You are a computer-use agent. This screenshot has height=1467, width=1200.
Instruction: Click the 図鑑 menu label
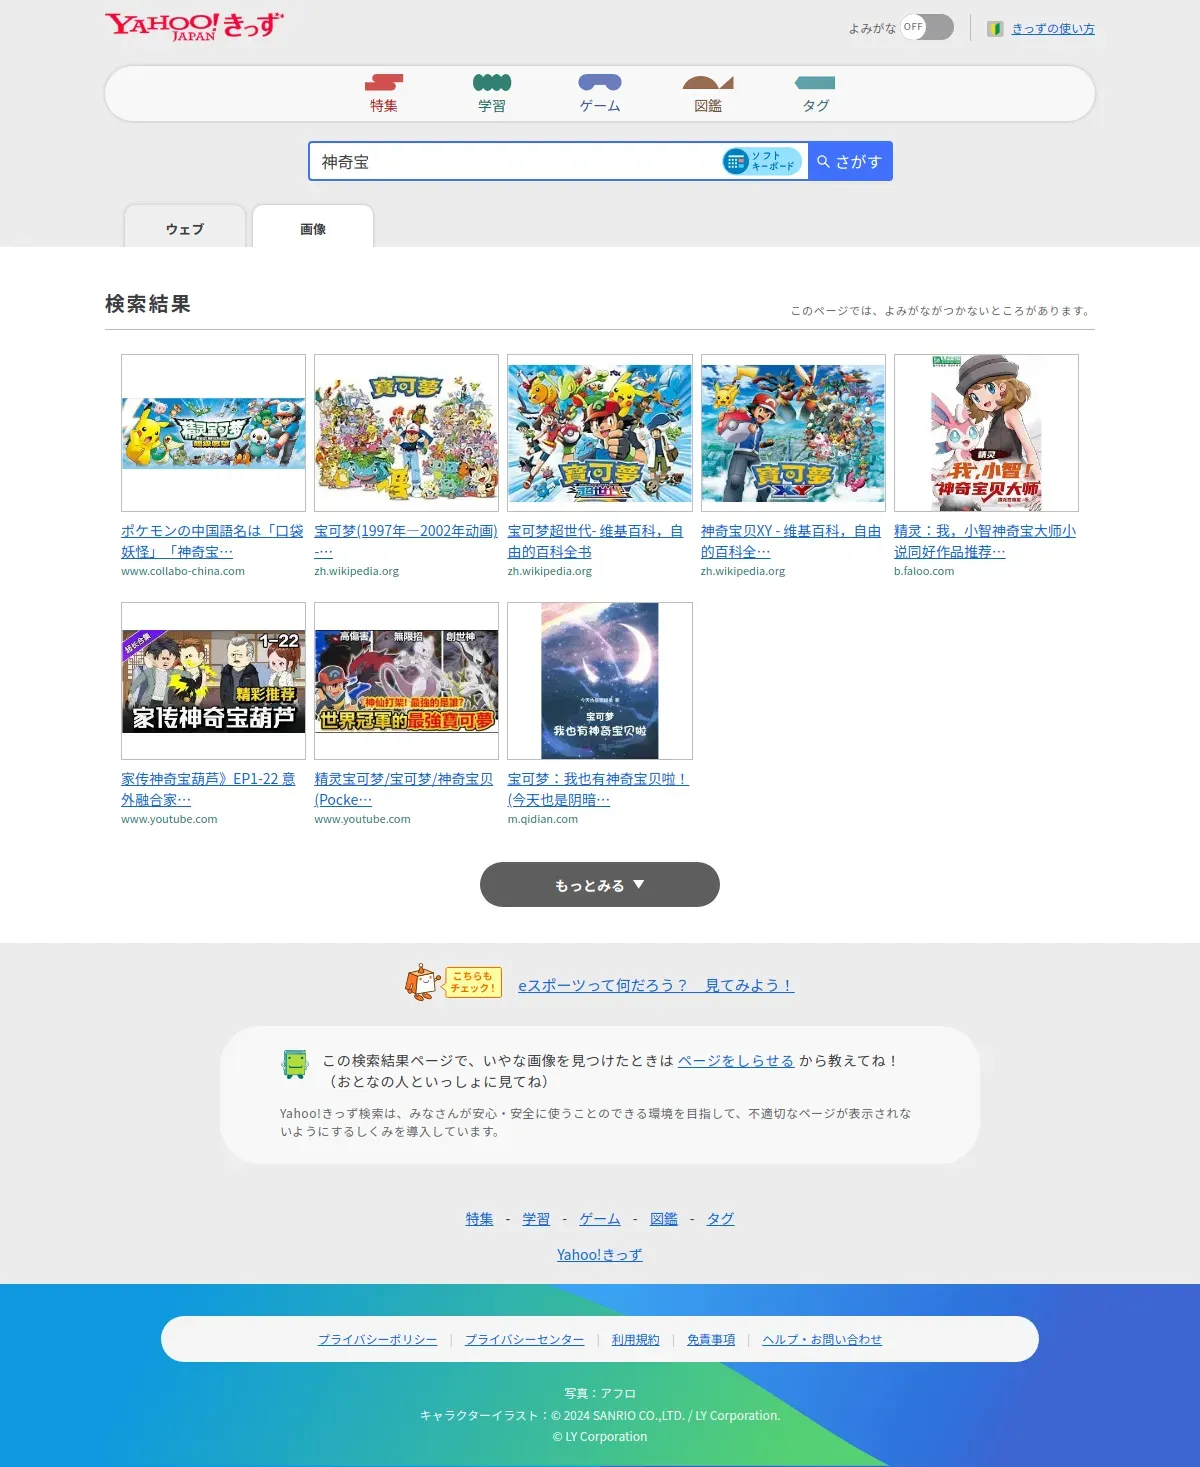coord(708,106)
